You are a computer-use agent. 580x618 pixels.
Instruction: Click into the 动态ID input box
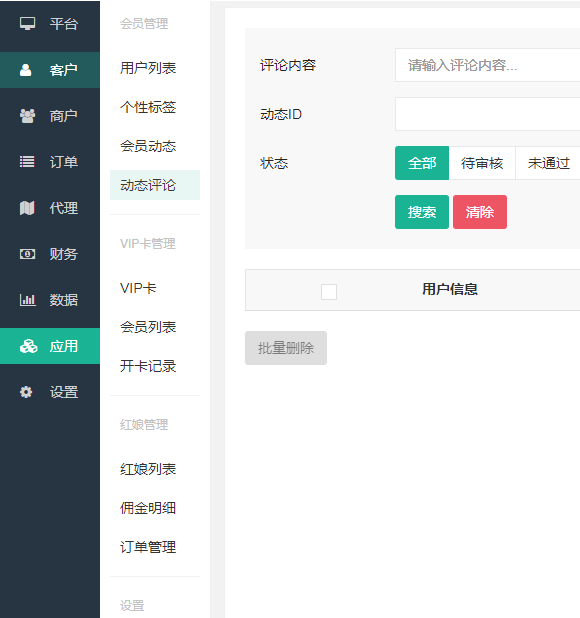[x=487, y=114]
